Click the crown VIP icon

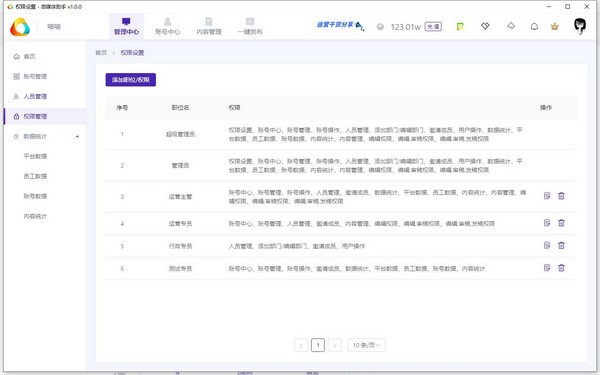click(554, 26)
